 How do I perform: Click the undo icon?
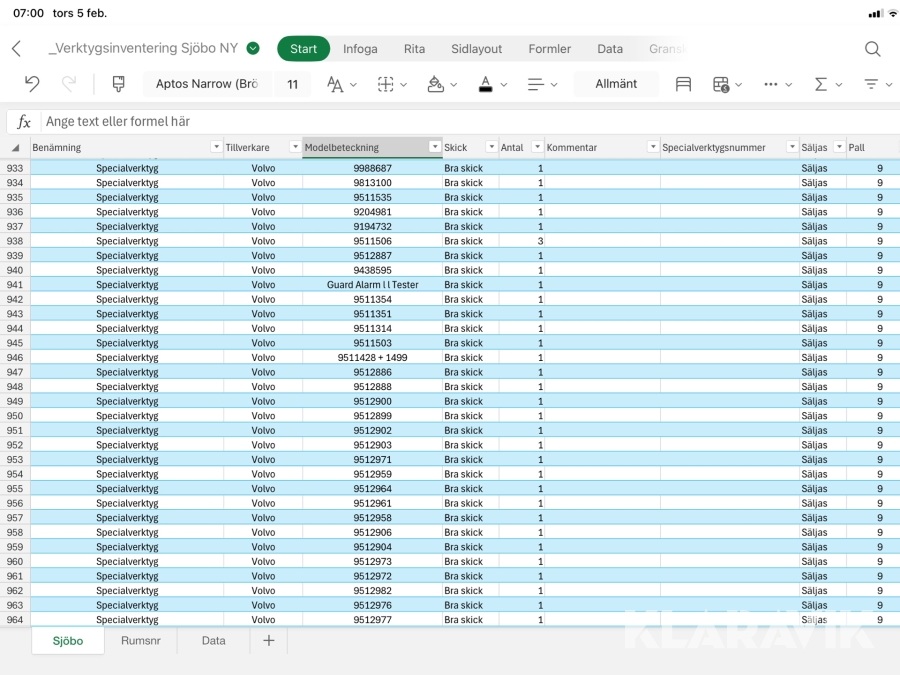32,84
